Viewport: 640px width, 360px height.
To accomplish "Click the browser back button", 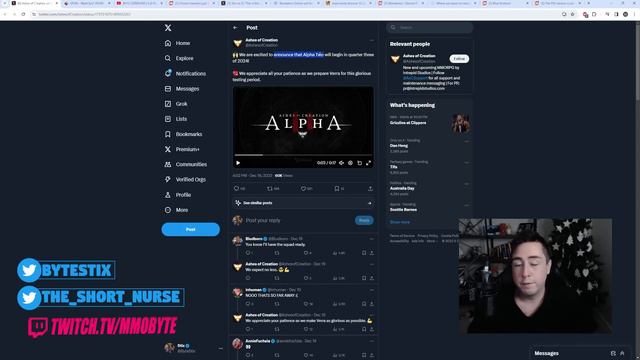I will coord(5,14).
